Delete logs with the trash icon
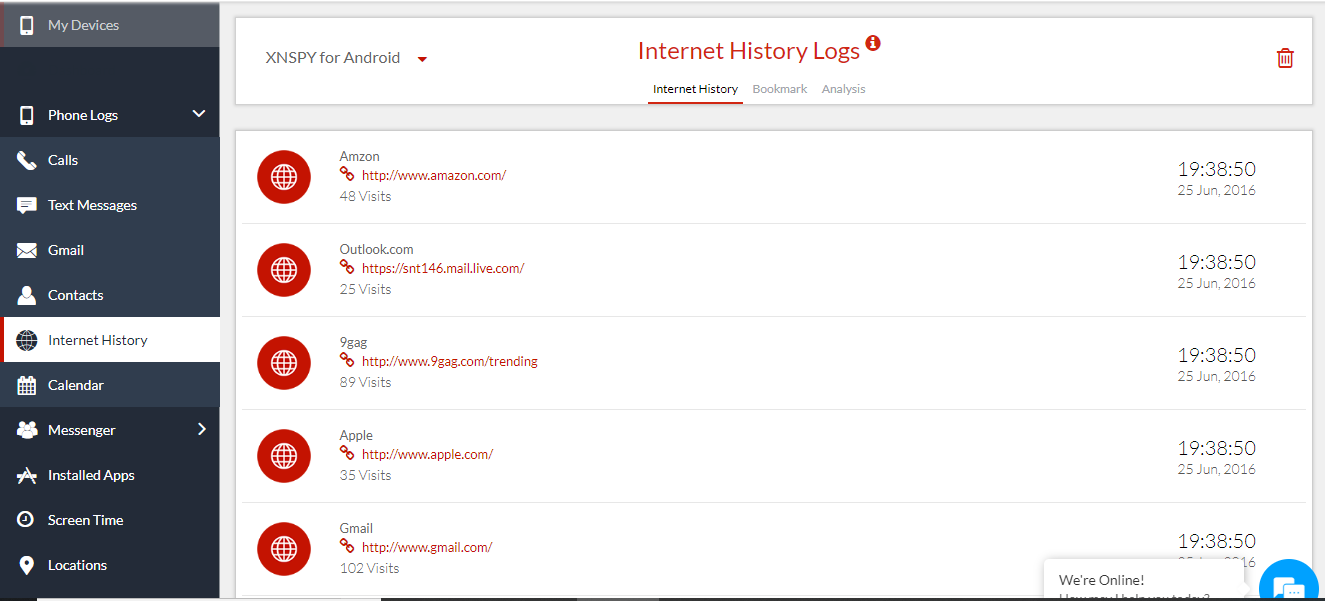 tap(1285, 58)
